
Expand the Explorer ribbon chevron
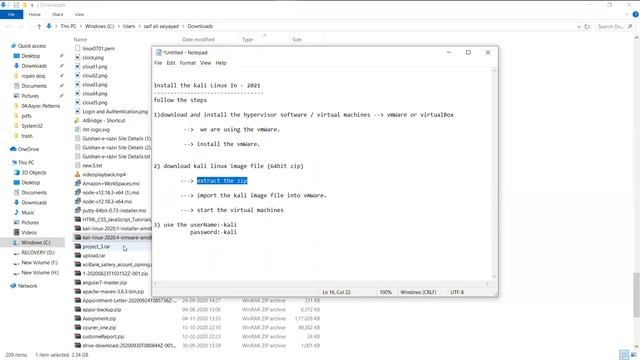click(x=627, y=14)
